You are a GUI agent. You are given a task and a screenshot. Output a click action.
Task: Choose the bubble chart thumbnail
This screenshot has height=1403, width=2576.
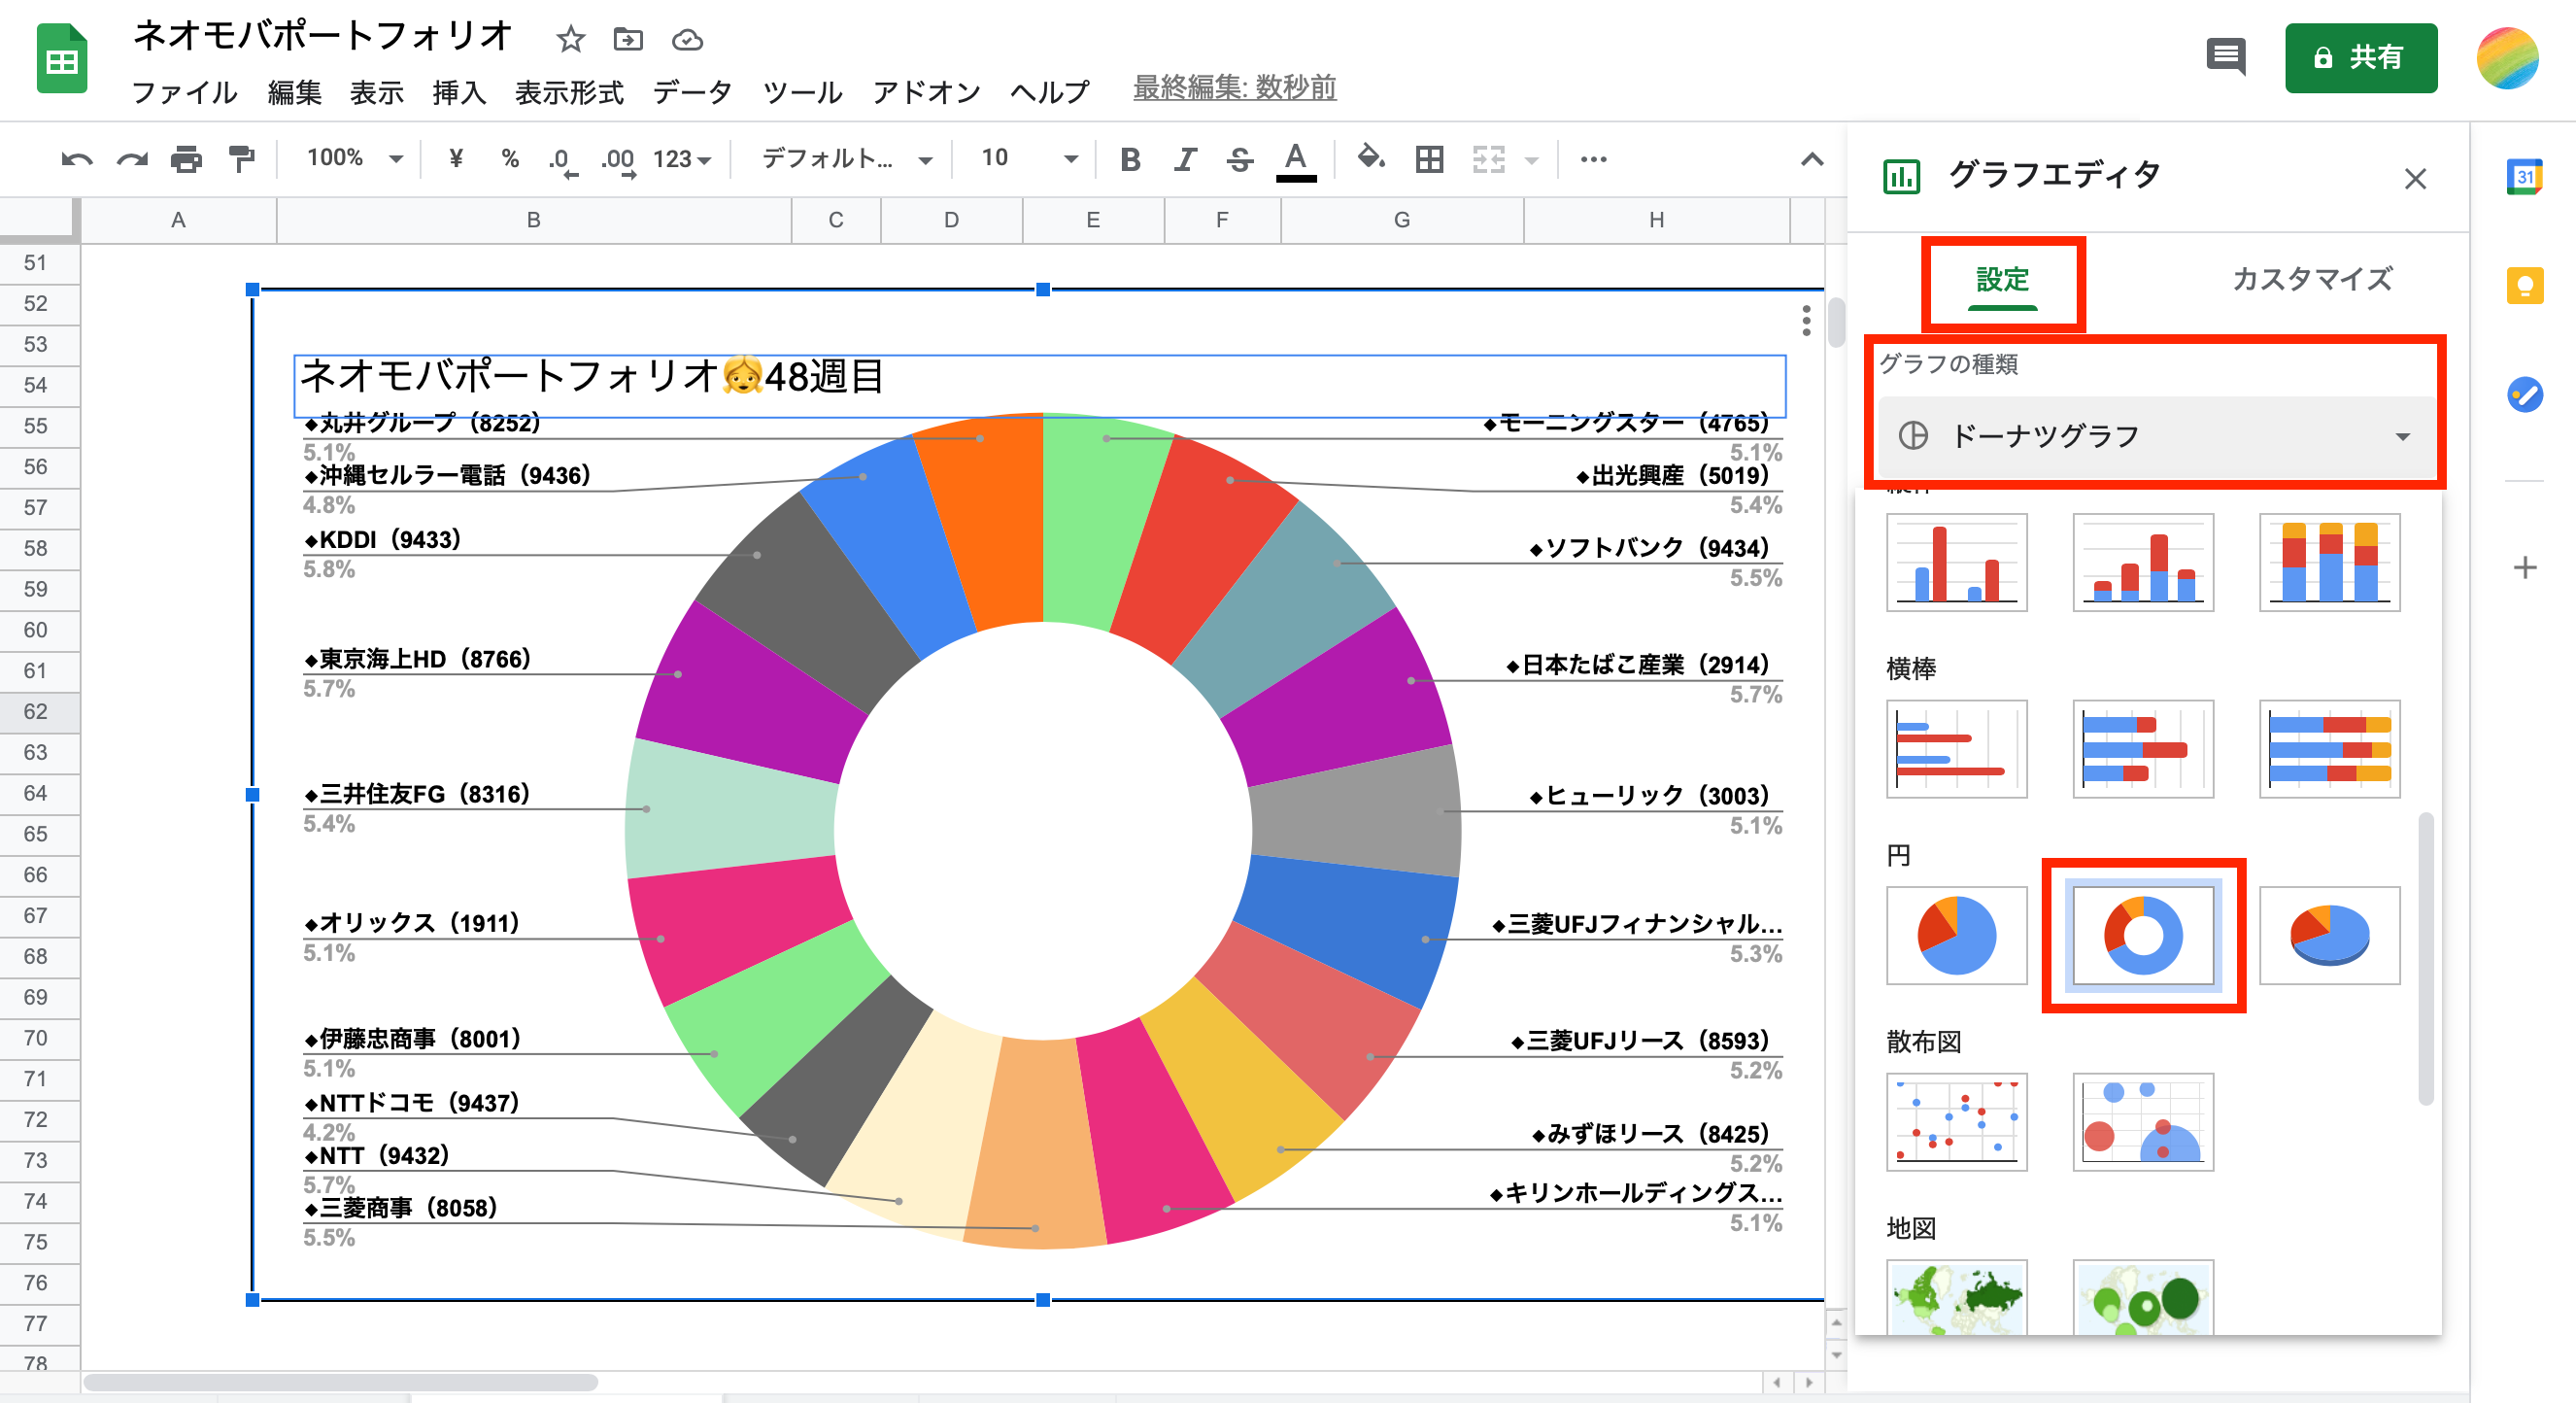[2143, 1122]
